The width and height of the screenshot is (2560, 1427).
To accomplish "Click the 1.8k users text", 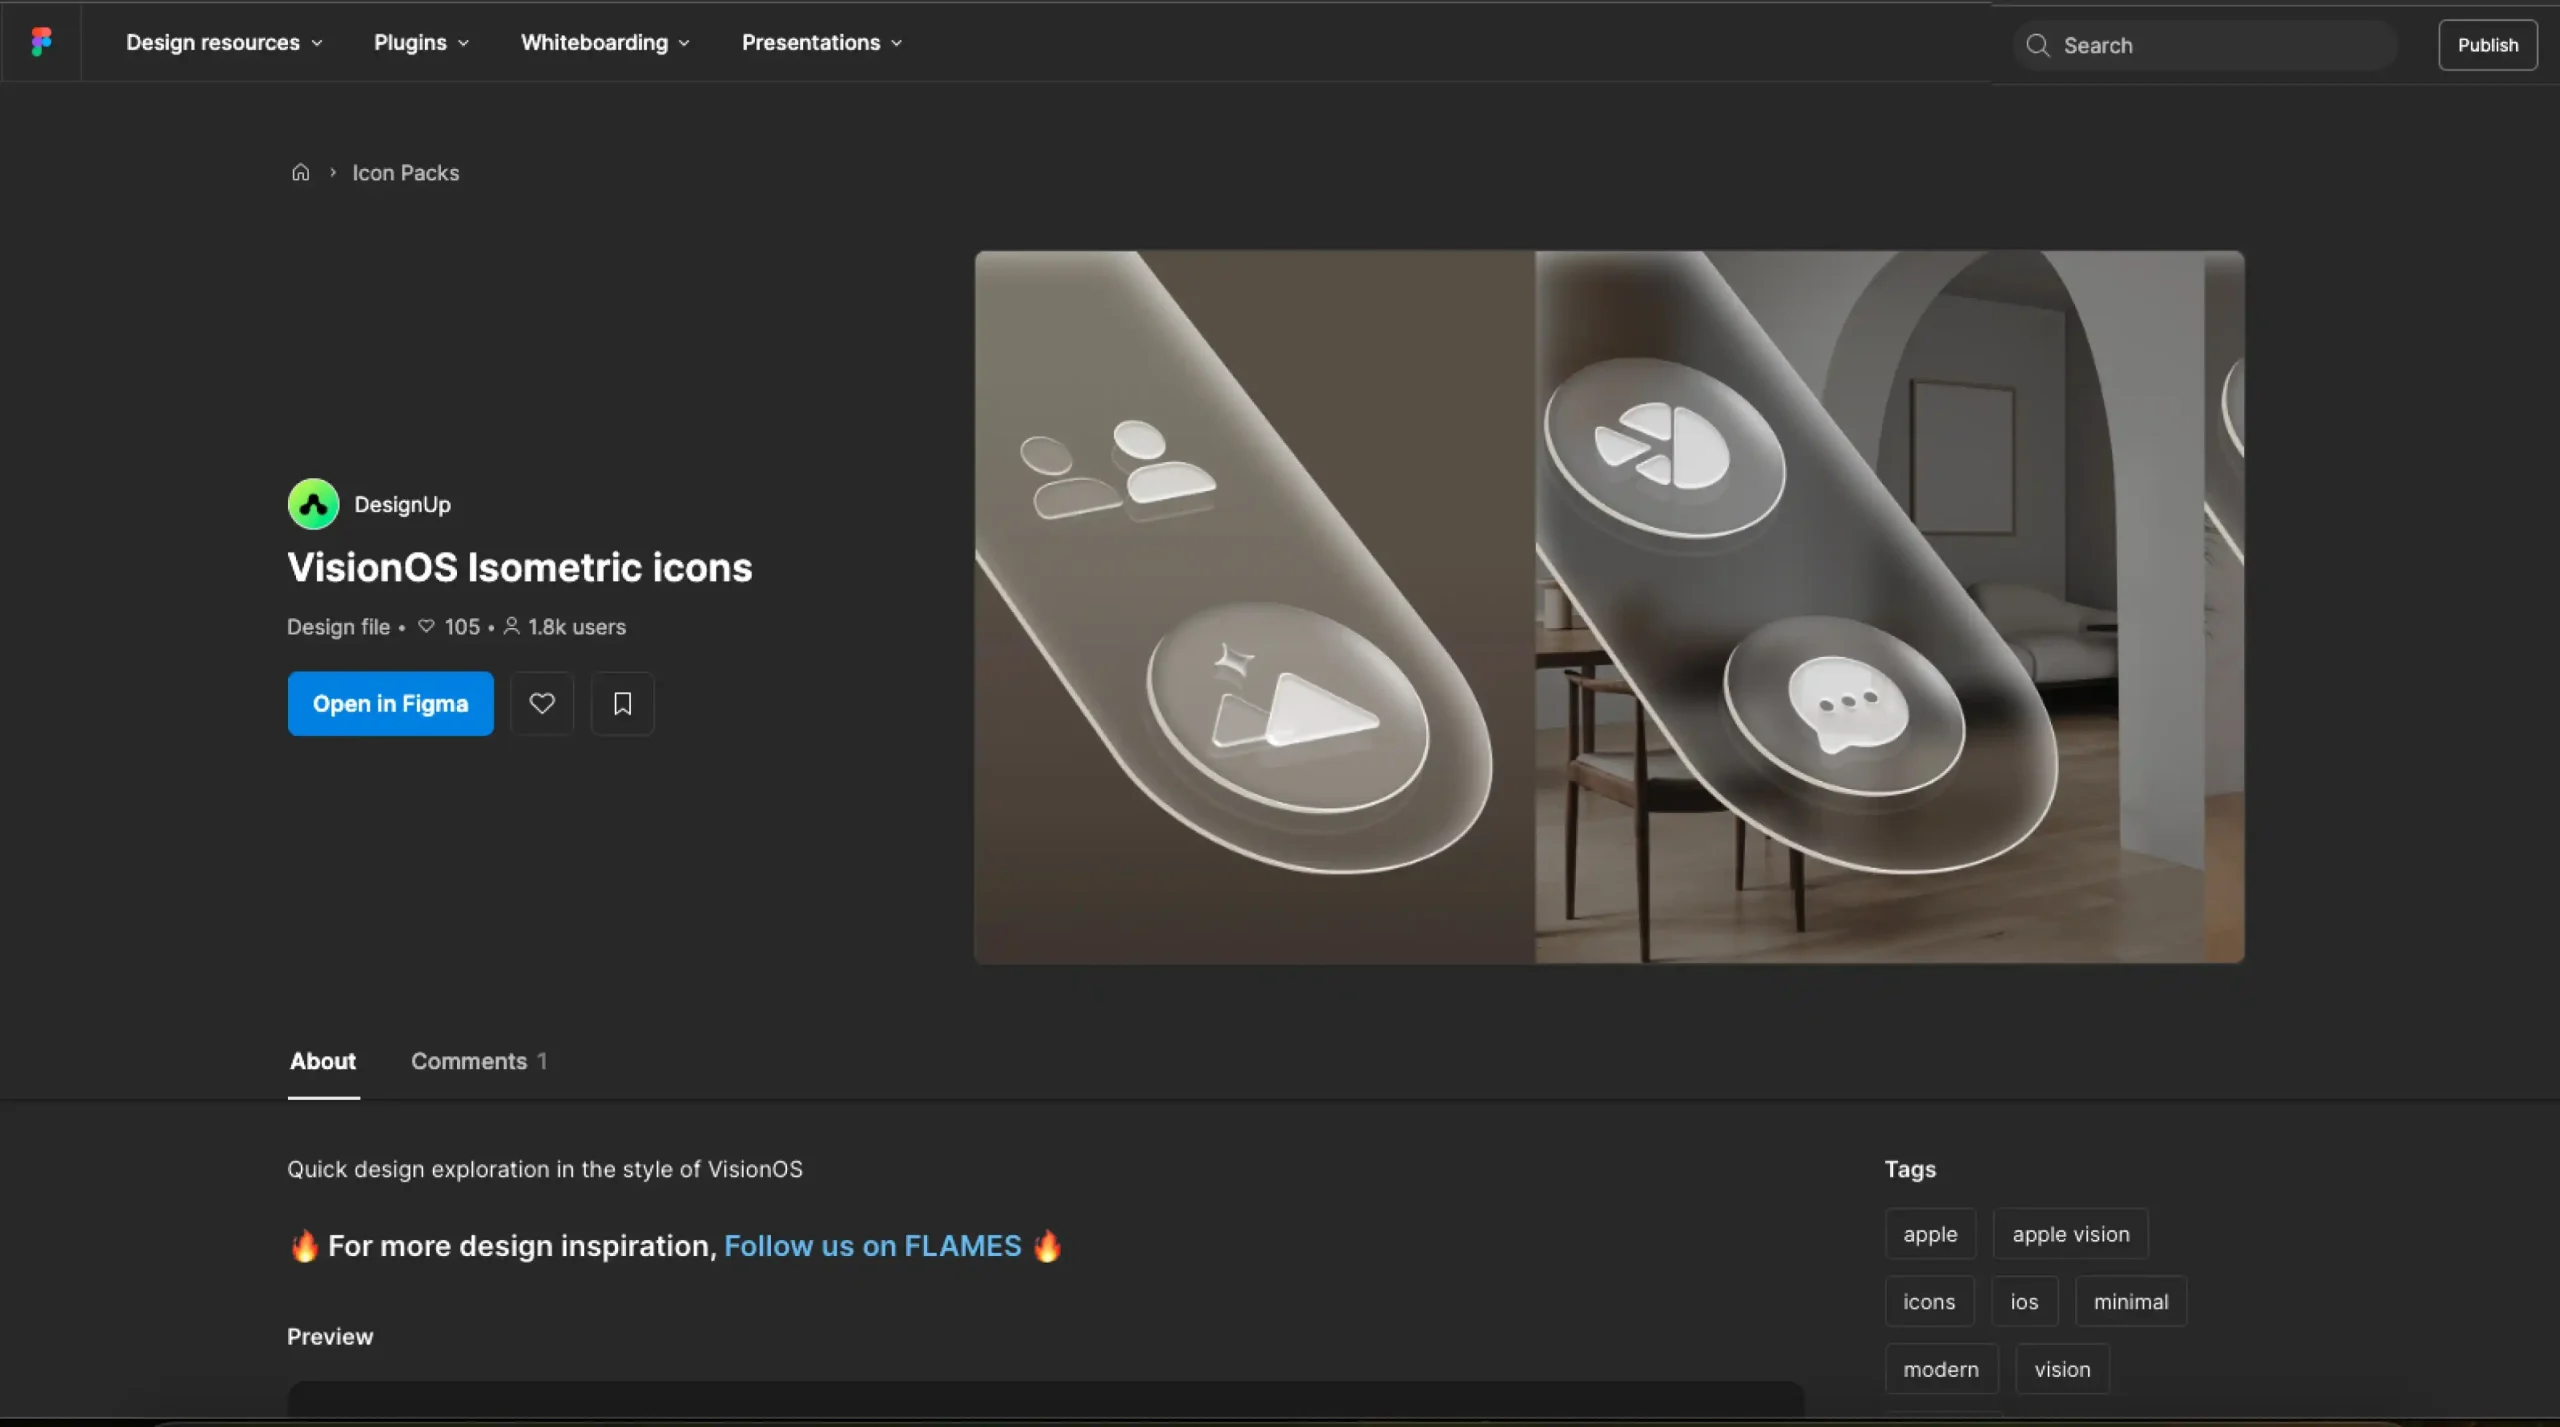I will tap(577, 626).
